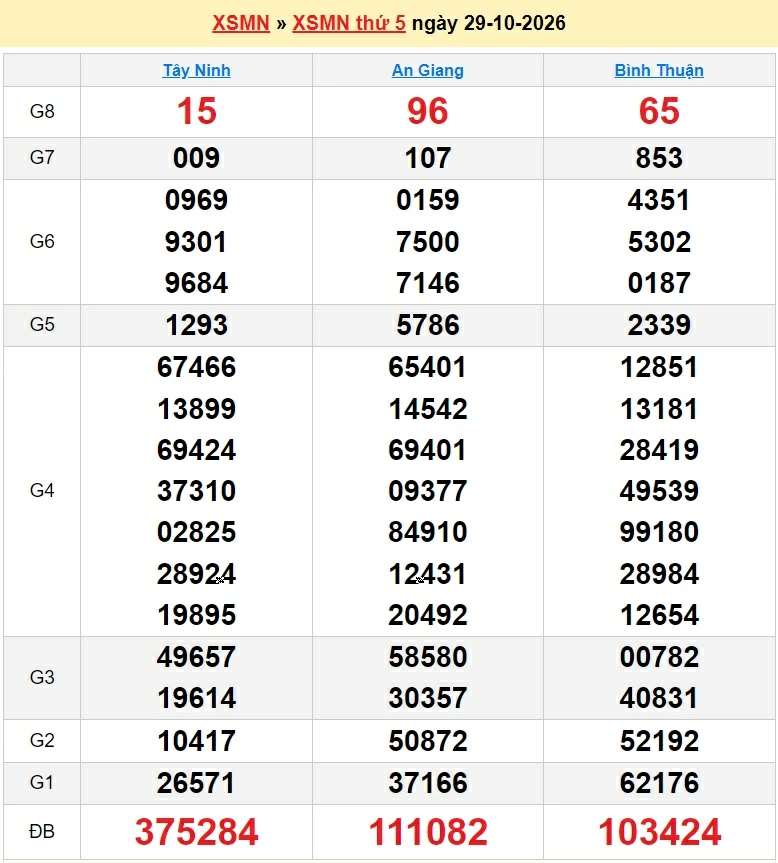This screenshot has width=778, height=863.
Task: Click the G7 row label
Action: pos(42,157)
